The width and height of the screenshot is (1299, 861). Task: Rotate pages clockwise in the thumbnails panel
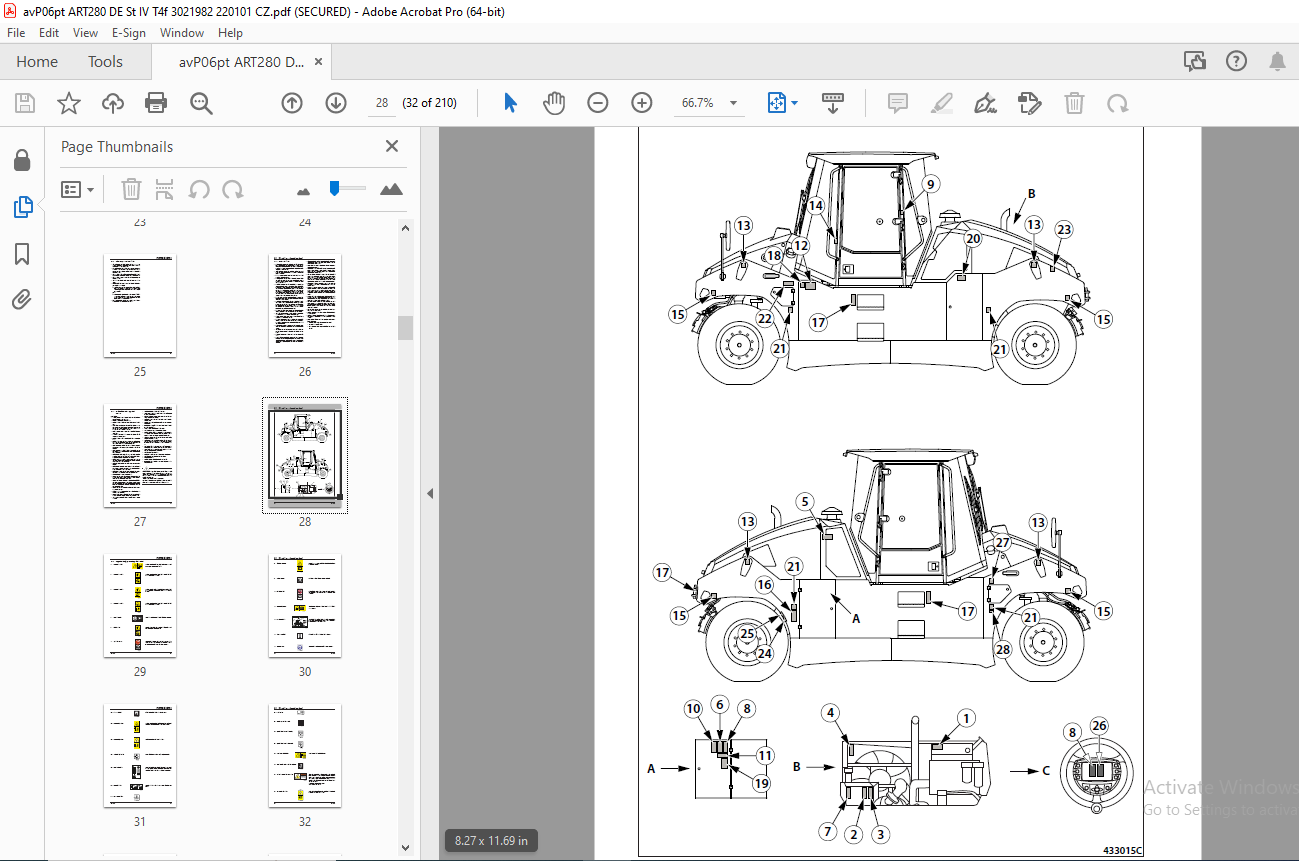[x=232, y=189]
